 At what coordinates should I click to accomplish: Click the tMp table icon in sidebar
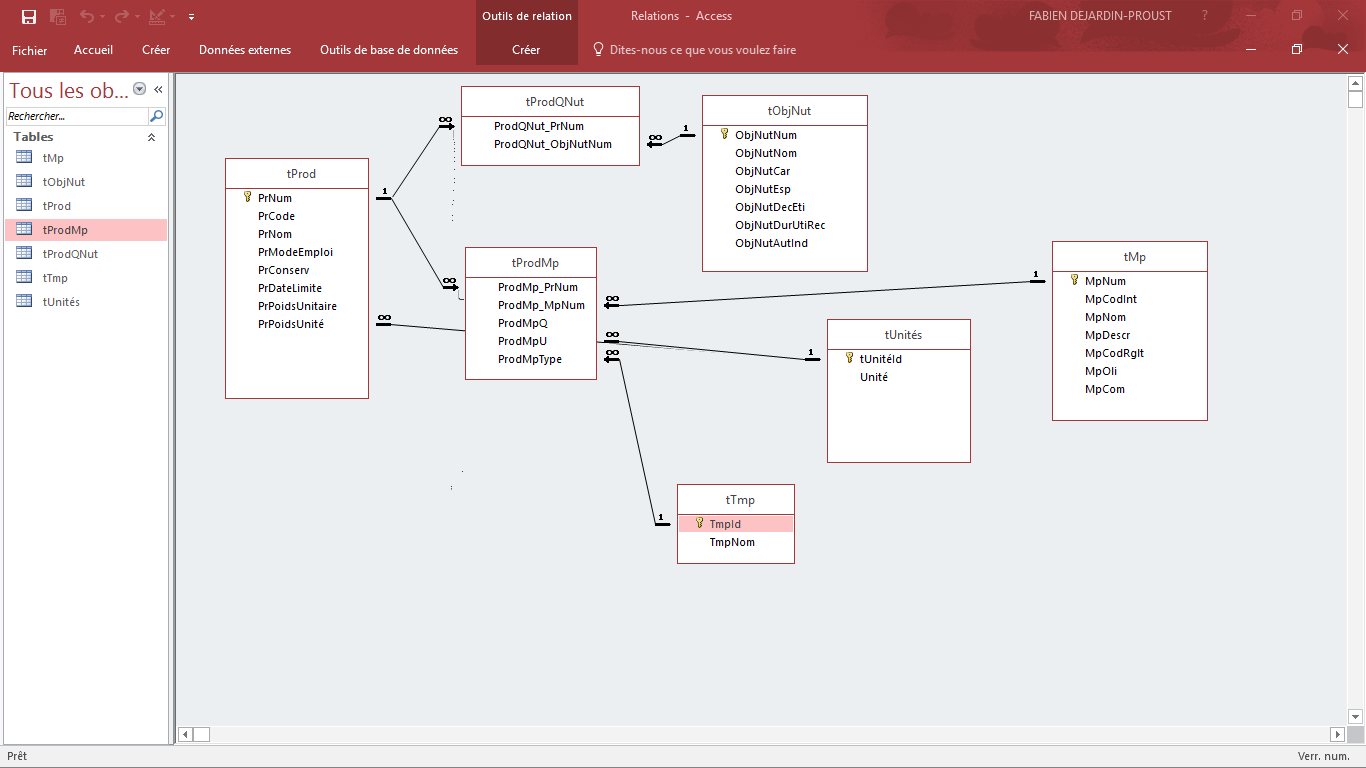click(24, 157)
